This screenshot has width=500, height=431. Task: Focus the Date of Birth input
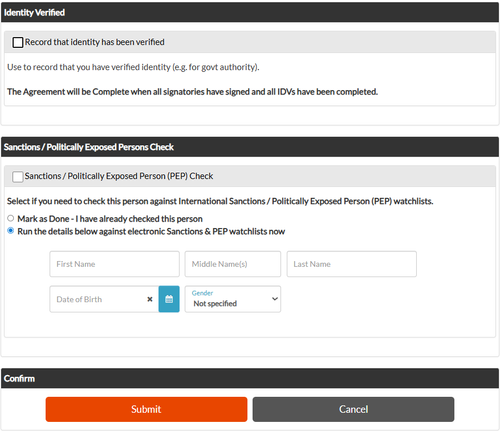[104, 299]
